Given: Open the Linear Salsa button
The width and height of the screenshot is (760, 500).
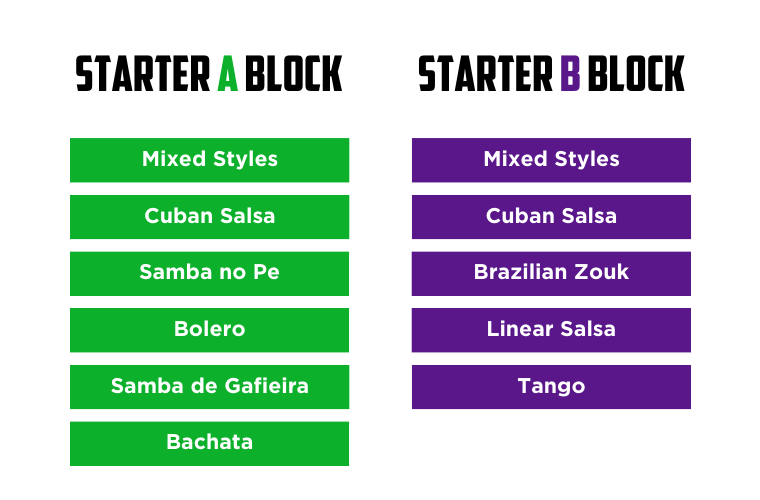Looking at the screenshot, I should [551, 330].
